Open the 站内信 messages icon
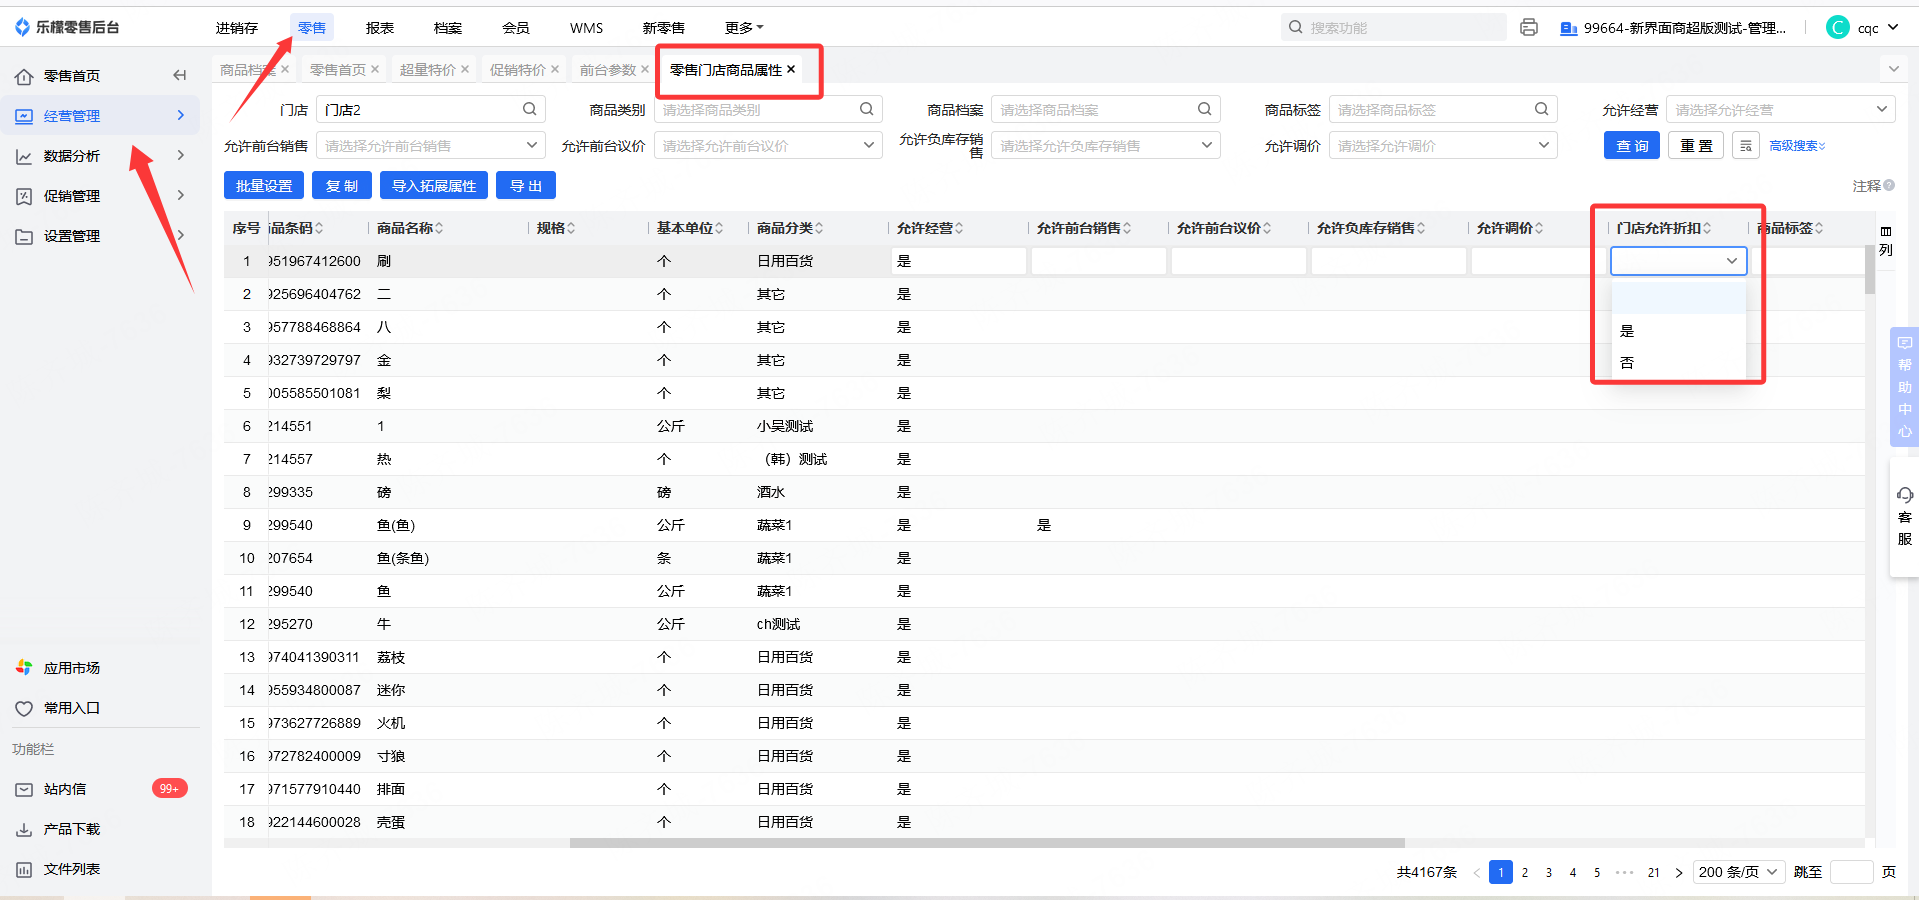Screen dimensions: 1919x900 24,789
